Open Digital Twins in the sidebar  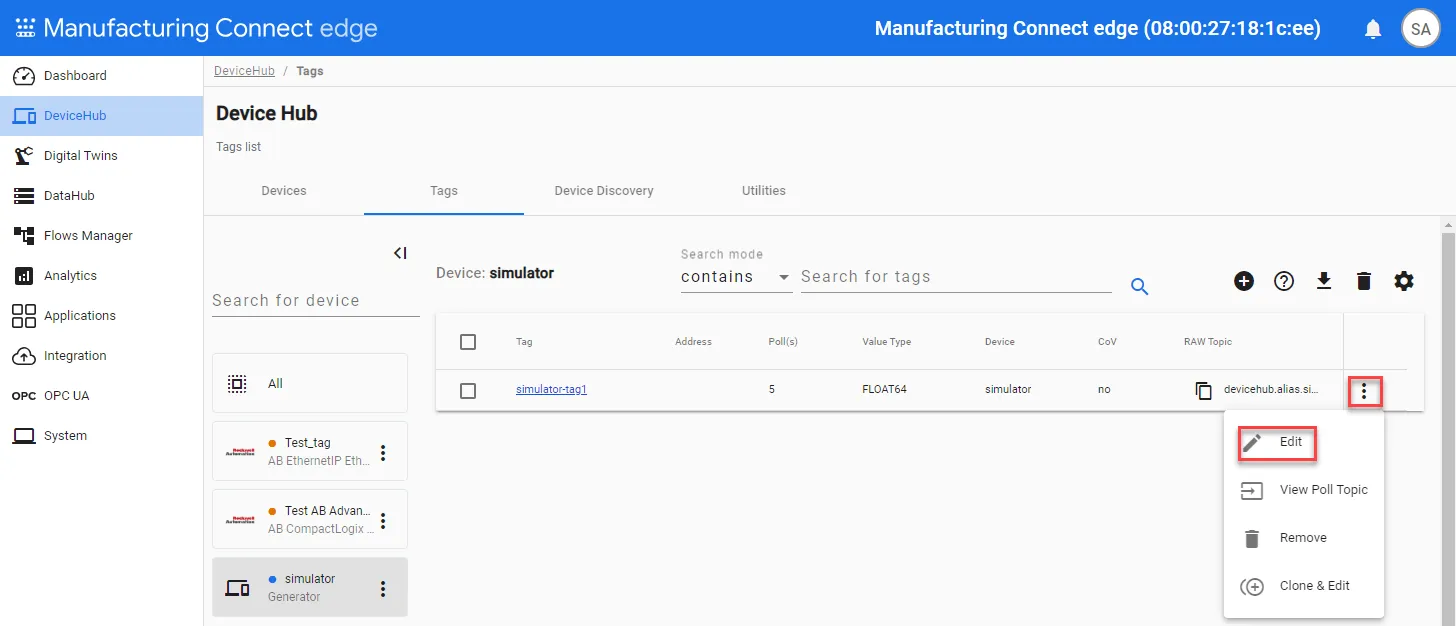coord(101,156)
